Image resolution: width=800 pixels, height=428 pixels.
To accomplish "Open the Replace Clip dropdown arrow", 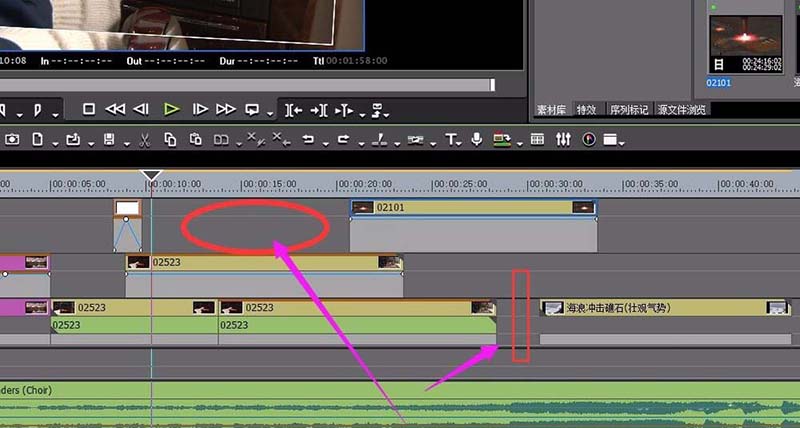I will pos(239,144).
